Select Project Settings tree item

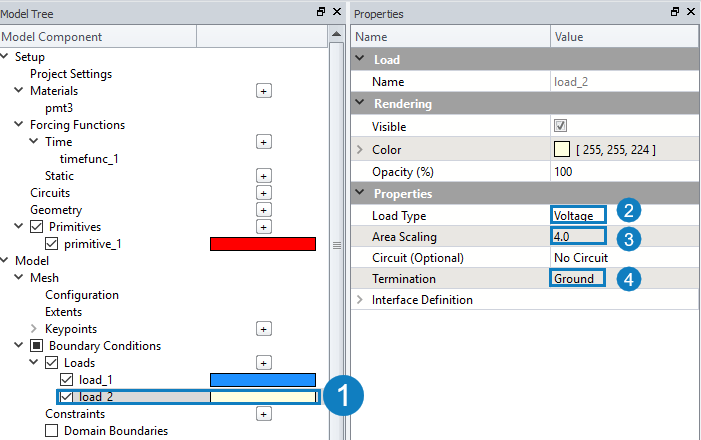pyautogui.click(x=71, y=74)
